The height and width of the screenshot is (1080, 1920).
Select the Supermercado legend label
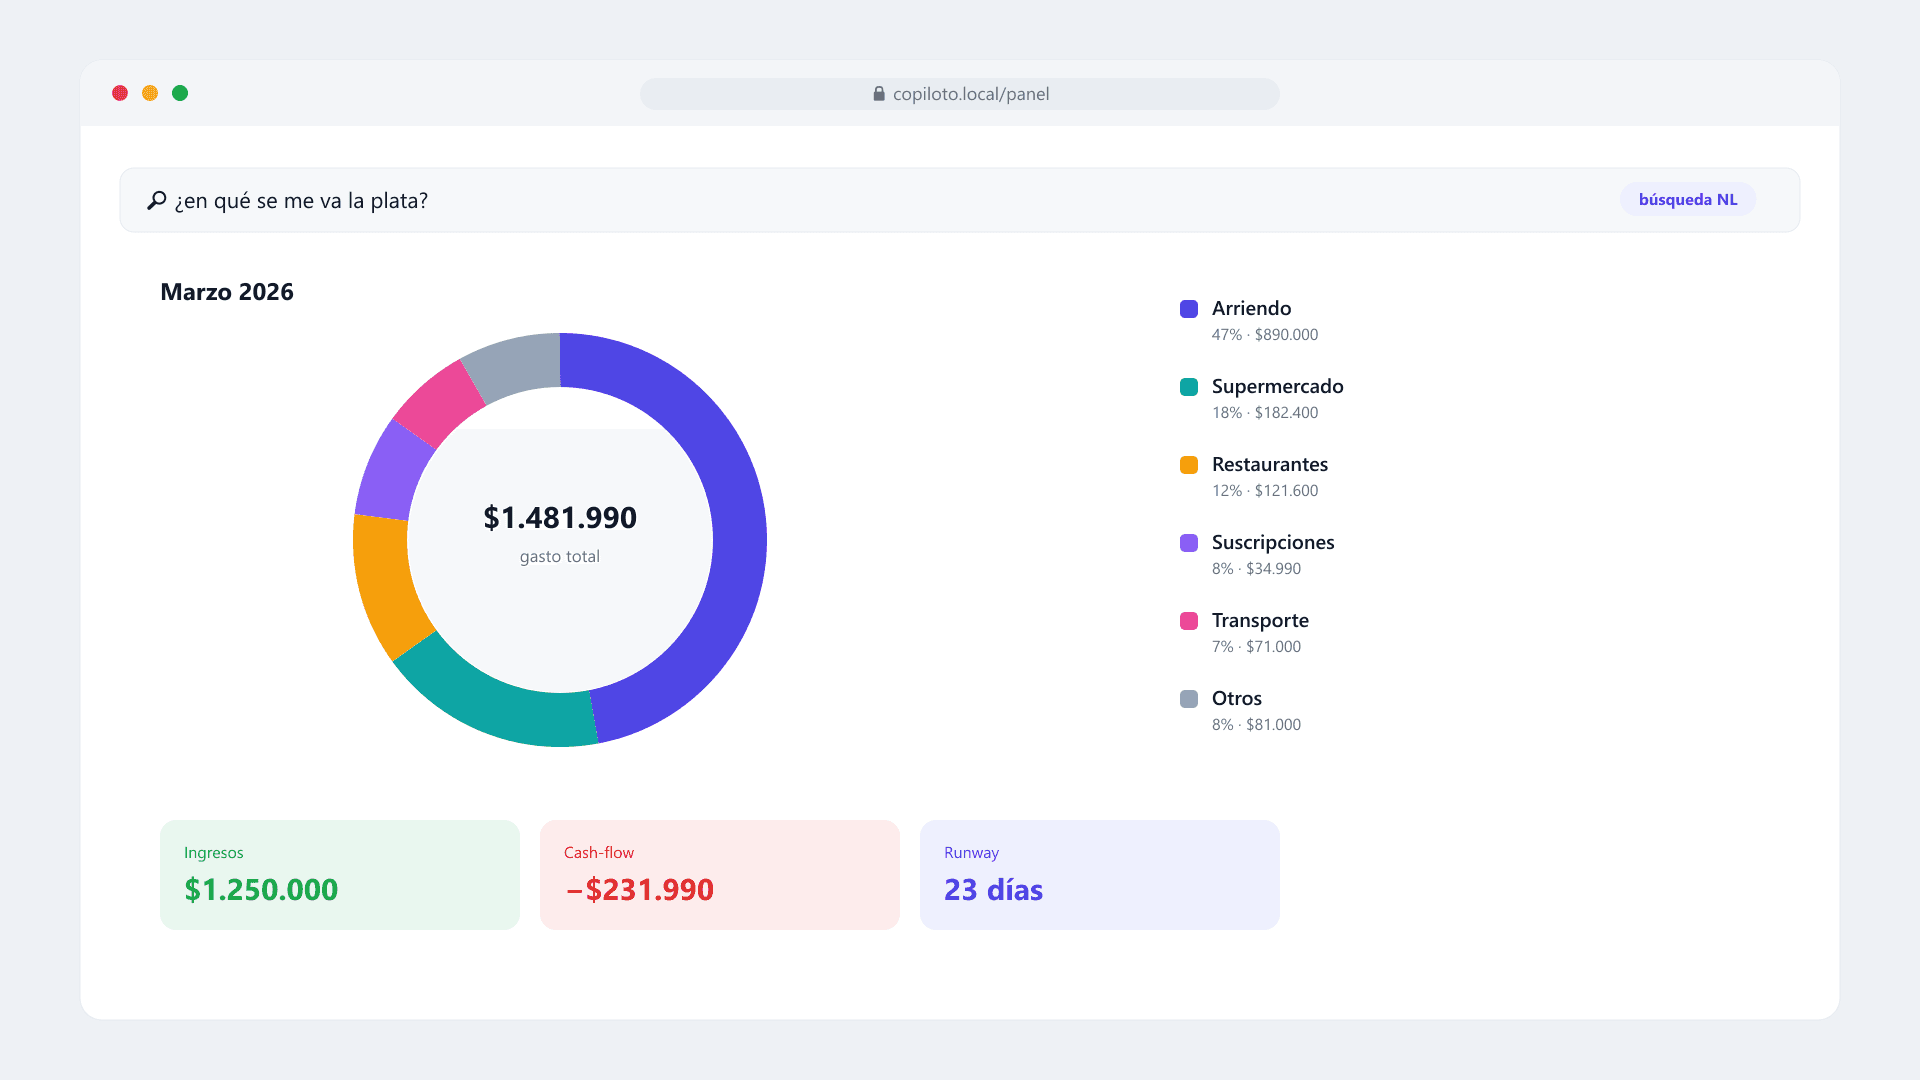pyautogui.click(x=1277, y=386)
